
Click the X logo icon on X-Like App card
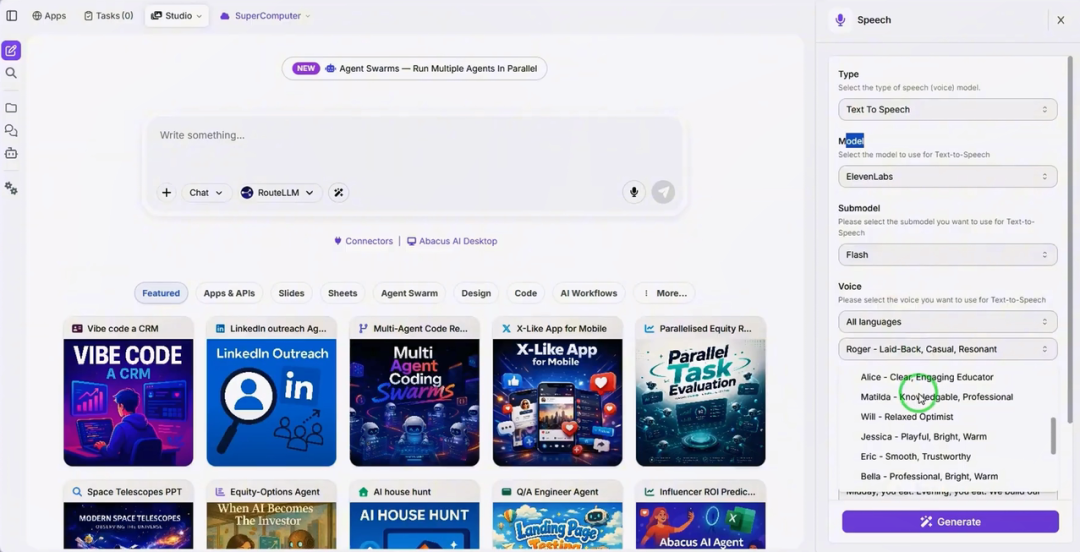506,329
